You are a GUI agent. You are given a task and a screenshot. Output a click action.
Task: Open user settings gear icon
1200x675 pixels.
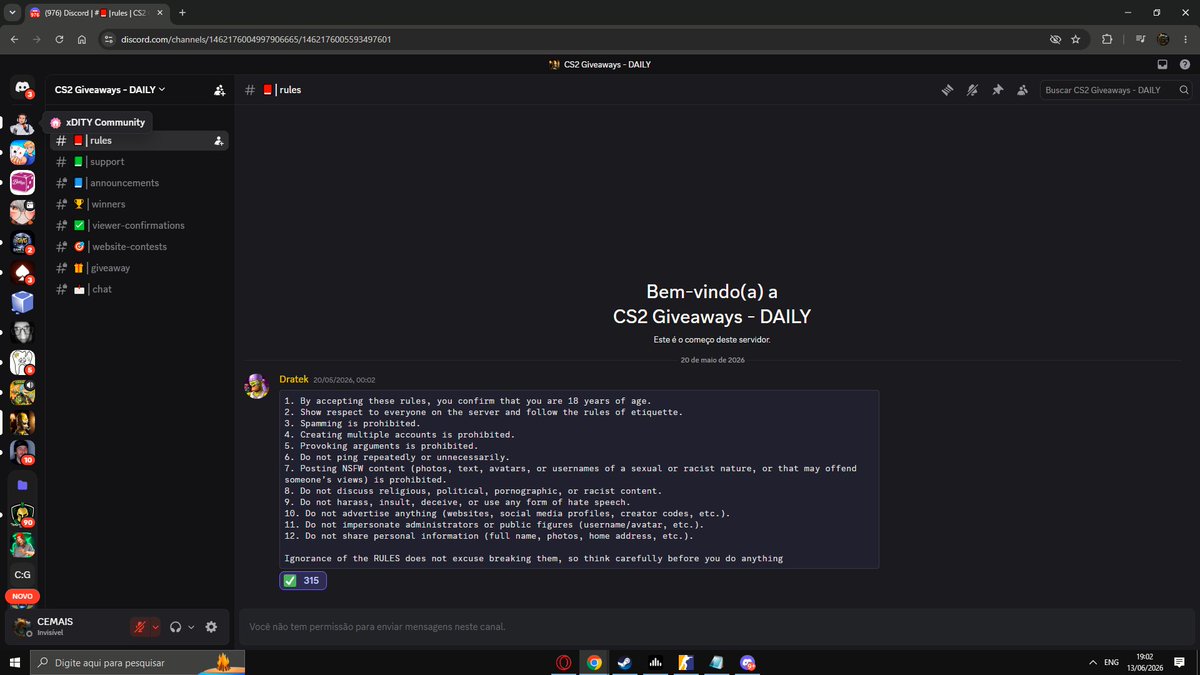tap(211, 627)
